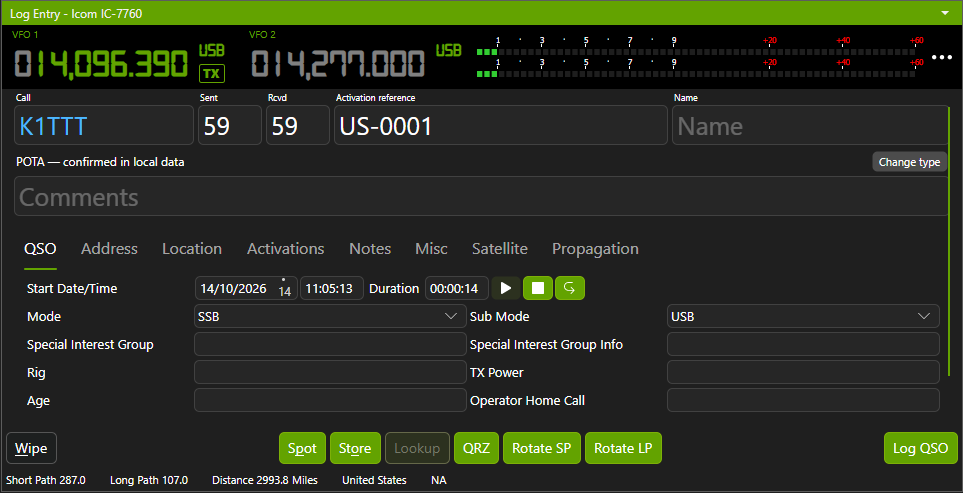Select the QSO tab
Viewport: 963px width, 493px height.
point(40,249)
